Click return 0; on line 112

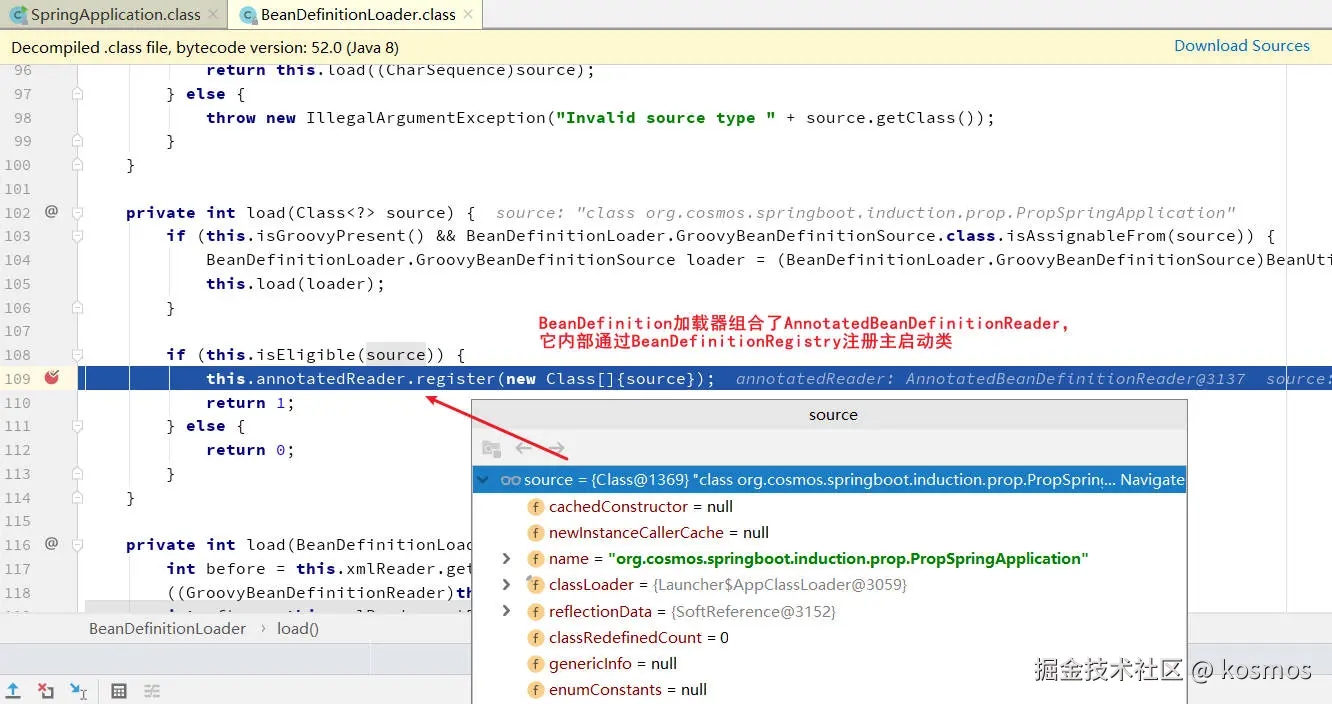pyautogui.click(x=250, y=450)
